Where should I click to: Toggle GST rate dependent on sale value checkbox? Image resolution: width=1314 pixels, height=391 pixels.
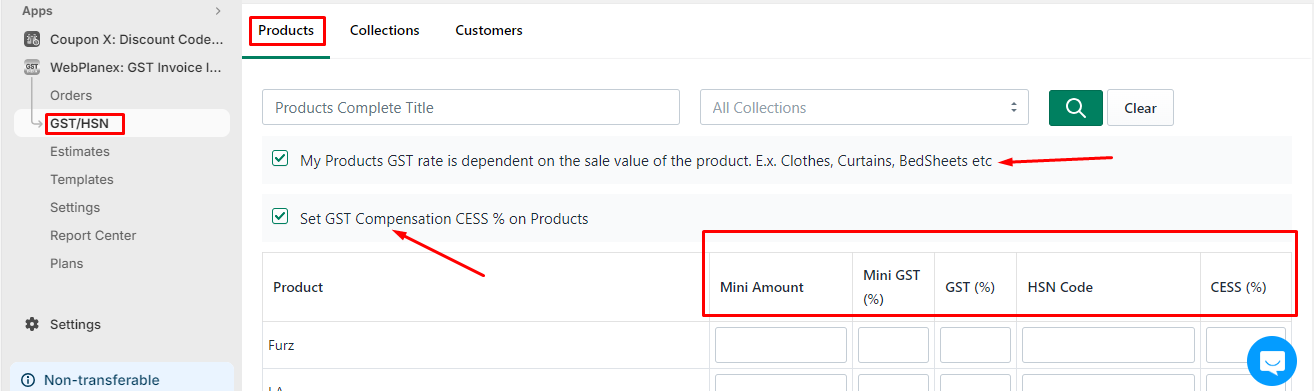pyautogui.click(x=280, y=159)
